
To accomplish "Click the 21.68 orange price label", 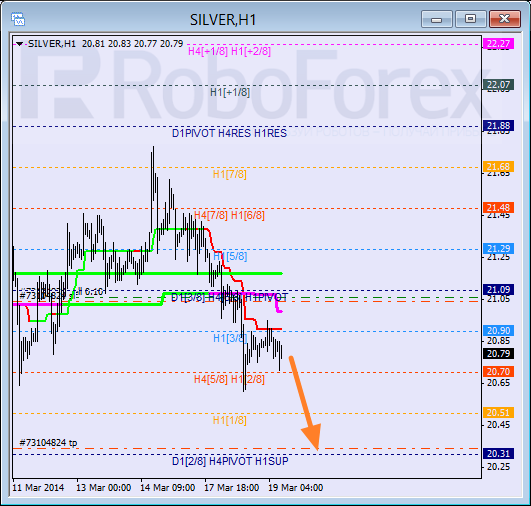I will tap(498, 167).
